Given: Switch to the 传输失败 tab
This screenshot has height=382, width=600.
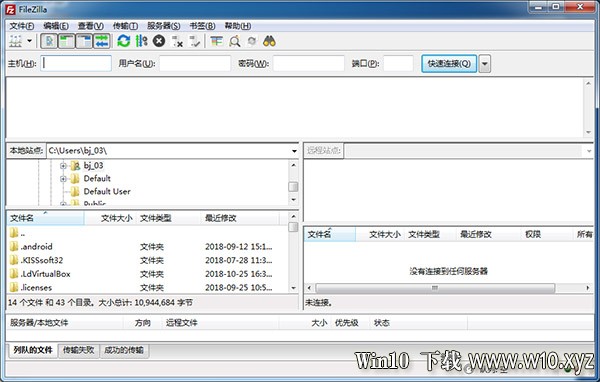Looking at the screenshot, I should point(78,350).
